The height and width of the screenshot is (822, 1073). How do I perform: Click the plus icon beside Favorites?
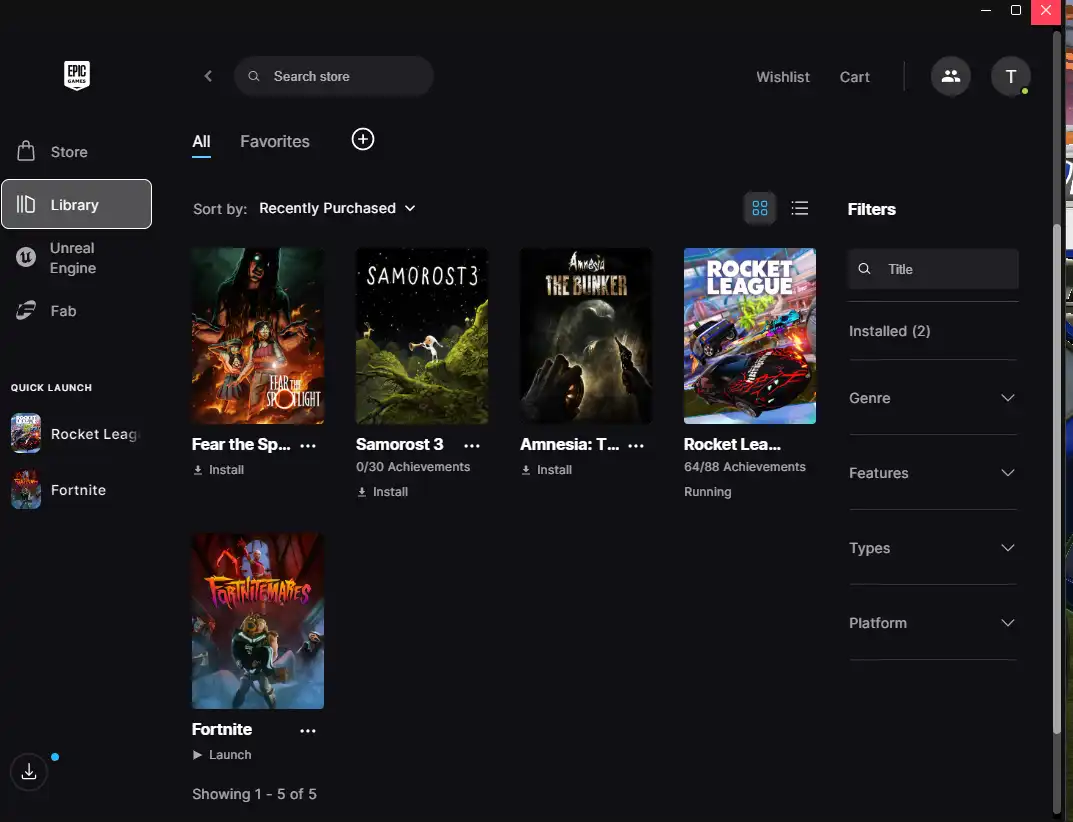click(363, 140)
